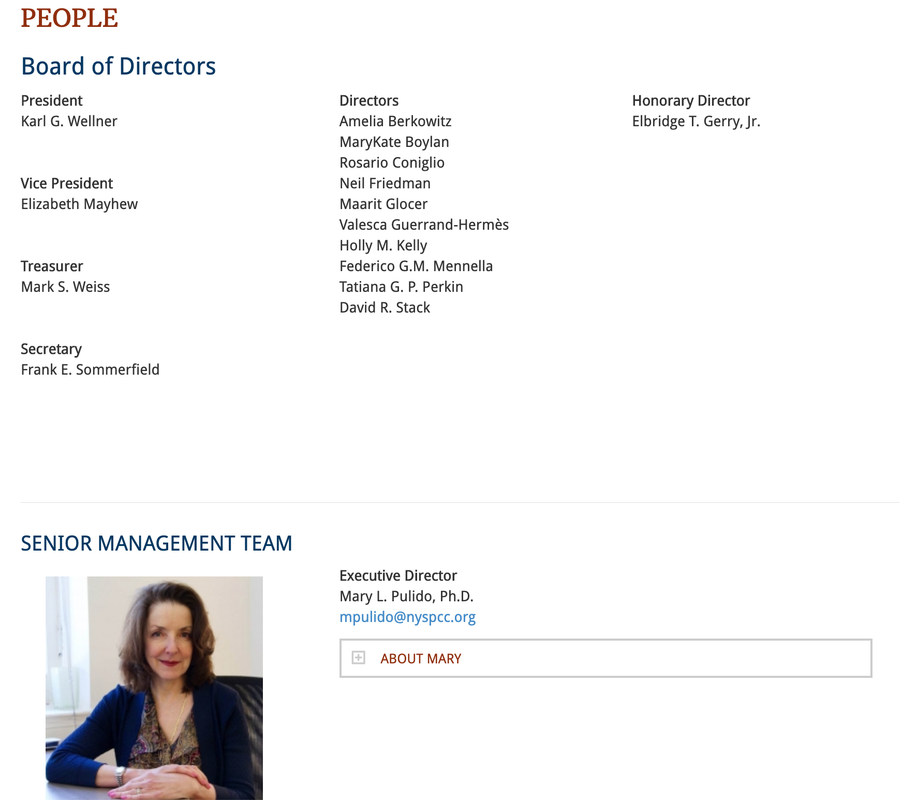Click the SENIOR MANAGEMENT TEAM heading
The image size is (916, 800).
157,543
